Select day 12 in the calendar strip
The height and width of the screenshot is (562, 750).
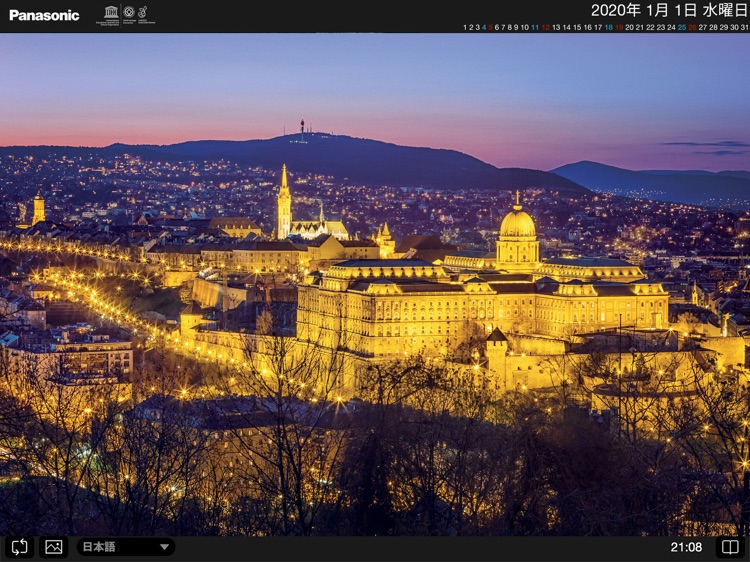point(545,27)
